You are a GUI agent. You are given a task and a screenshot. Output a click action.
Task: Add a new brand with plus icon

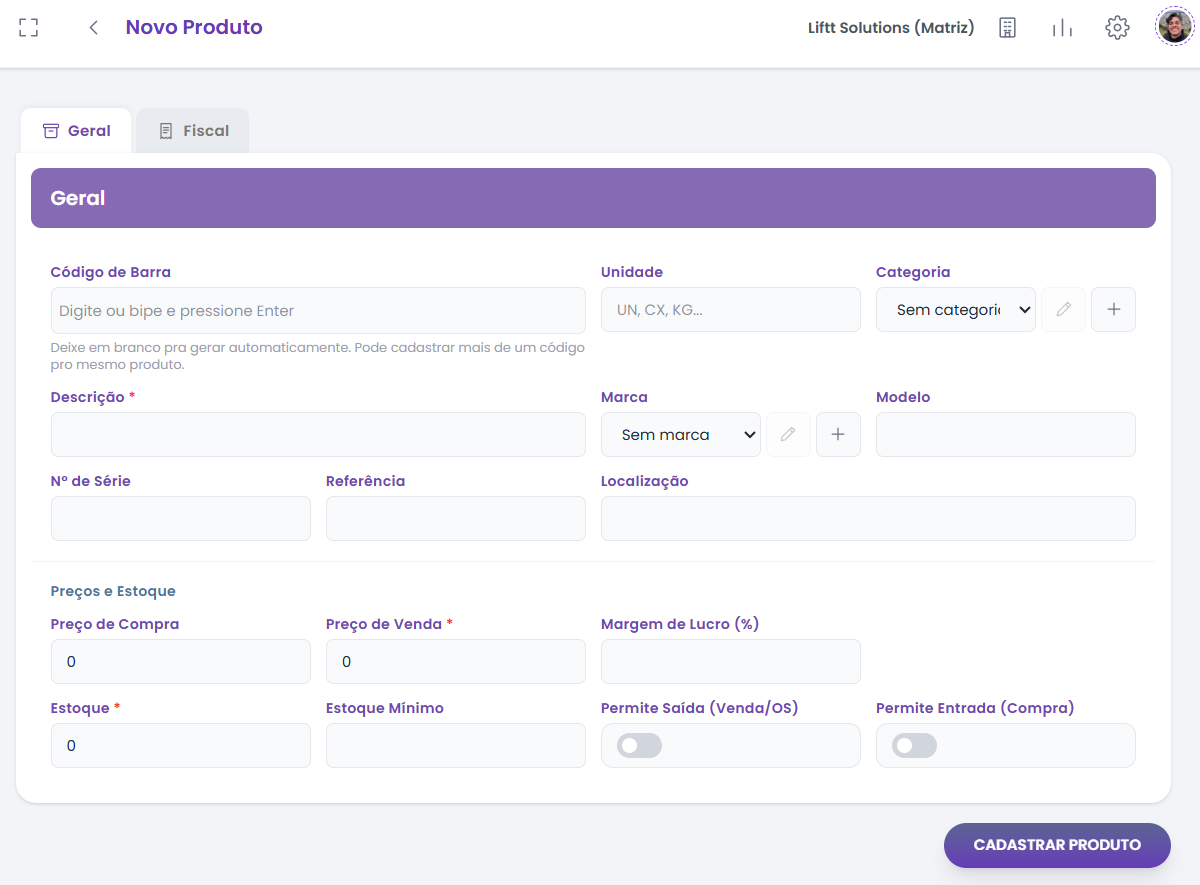[x=838, y=434]
